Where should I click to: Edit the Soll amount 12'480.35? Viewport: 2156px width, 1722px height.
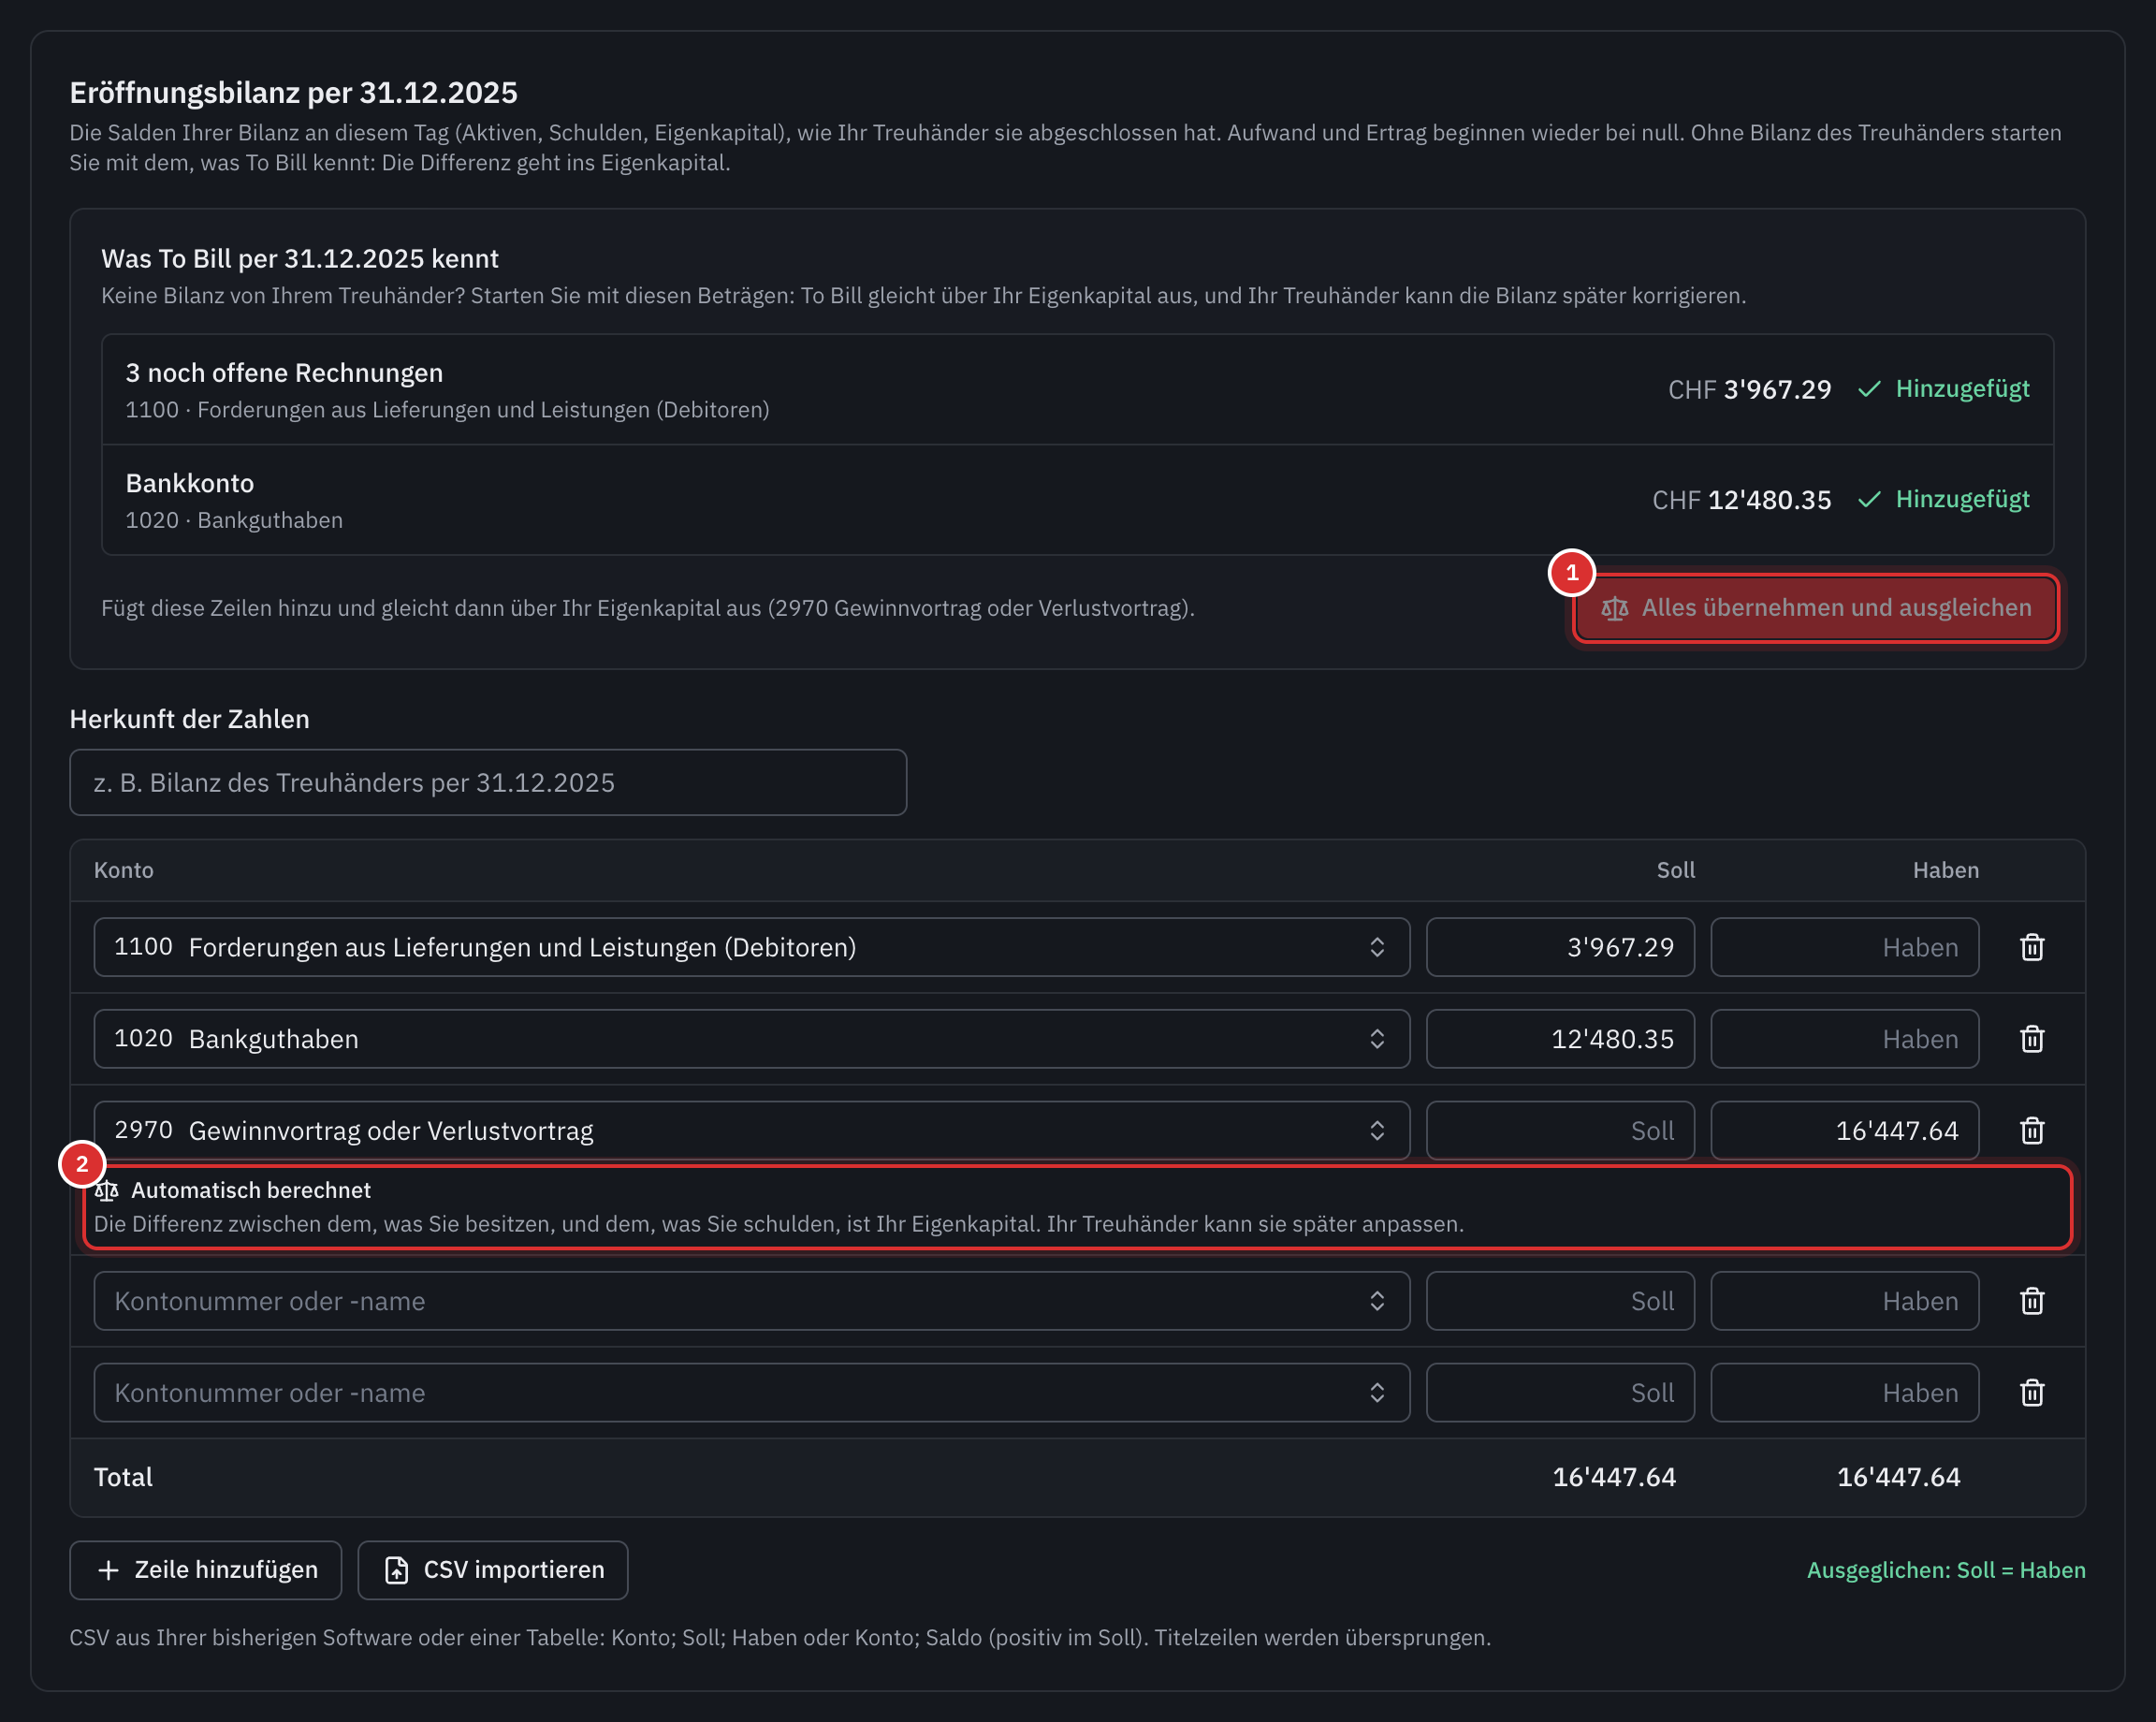[x=1560, y=1039]
